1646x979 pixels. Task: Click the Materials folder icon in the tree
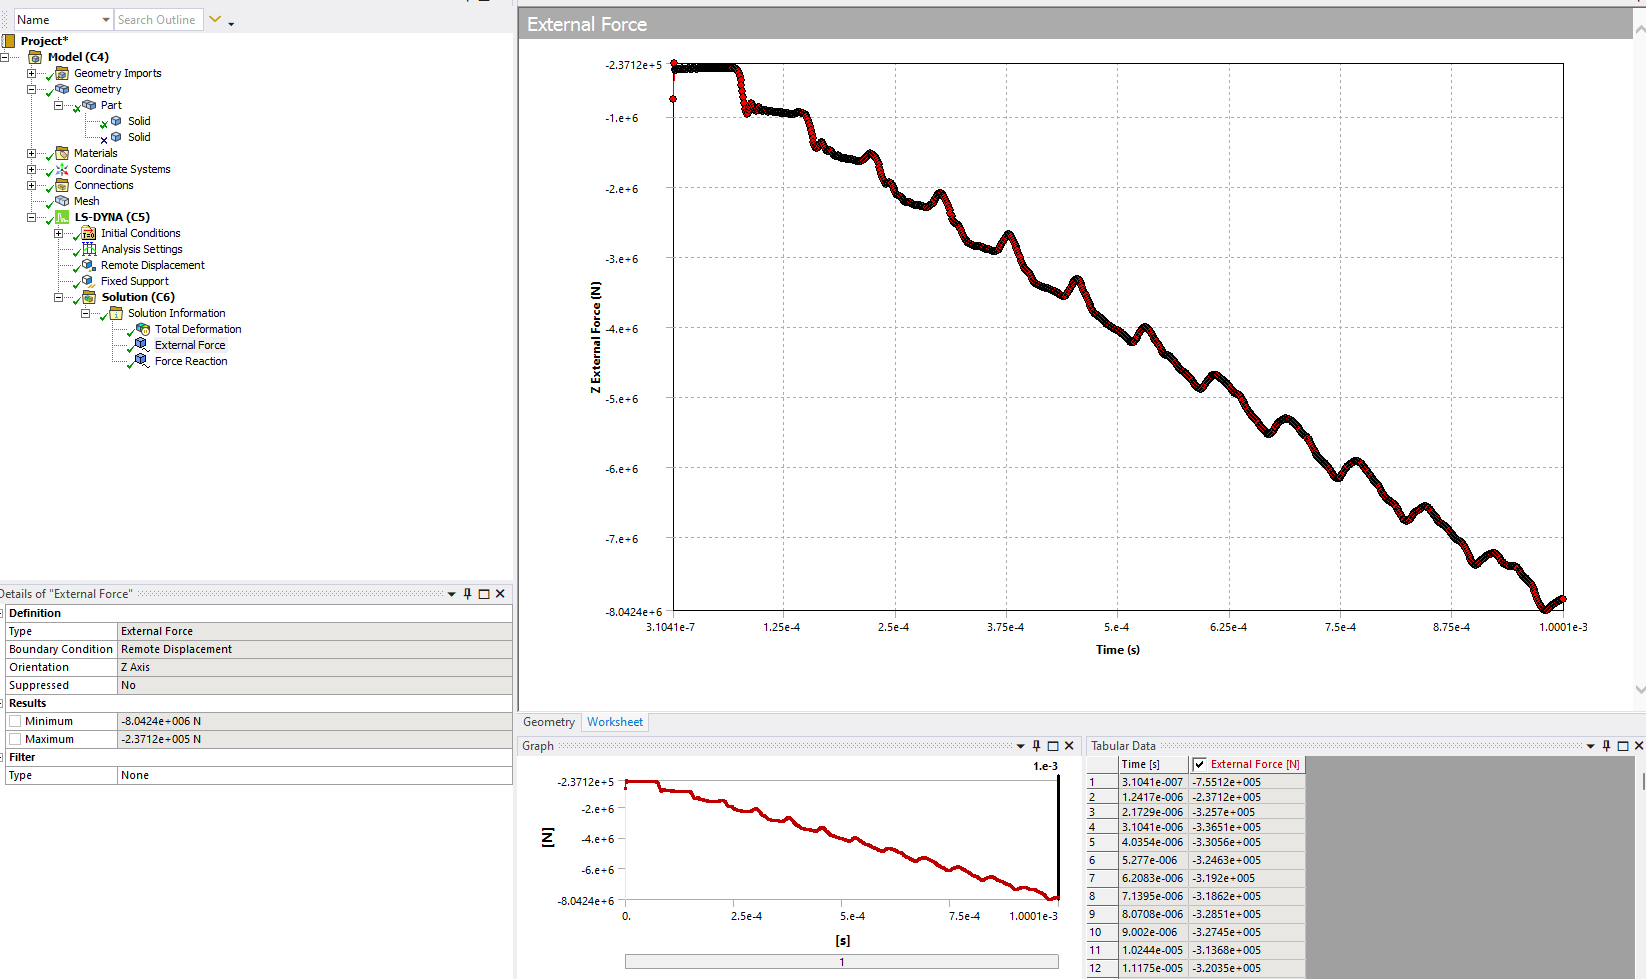(x=62, y=153)
